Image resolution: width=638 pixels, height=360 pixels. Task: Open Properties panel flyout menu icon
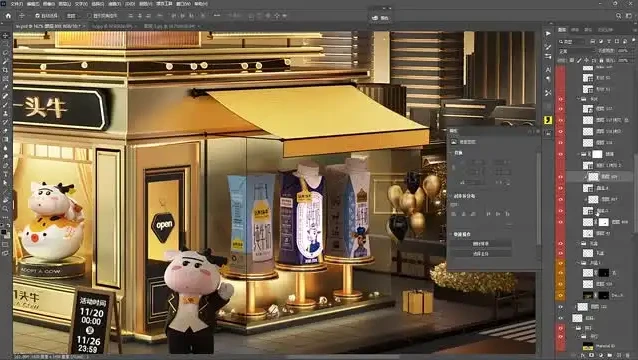pyautogui.click(x=537, y=131)
